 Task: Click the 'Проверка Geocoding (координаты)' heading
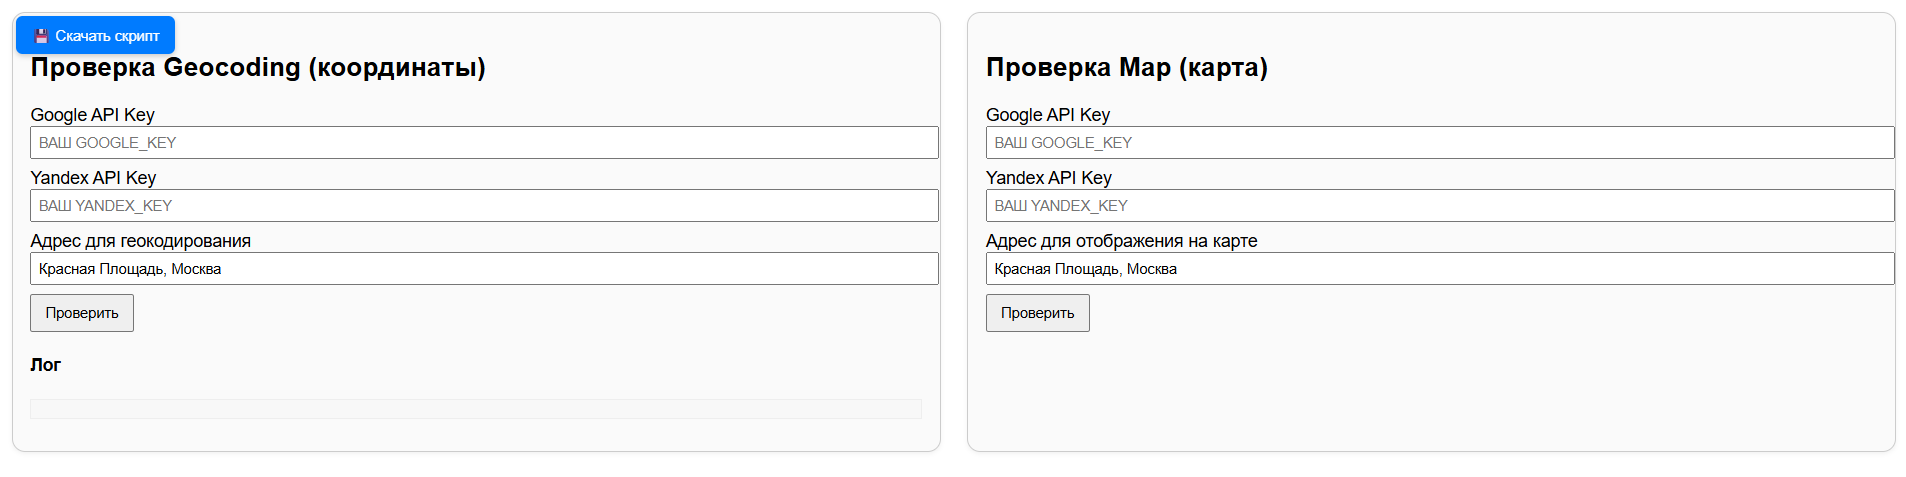258,68
